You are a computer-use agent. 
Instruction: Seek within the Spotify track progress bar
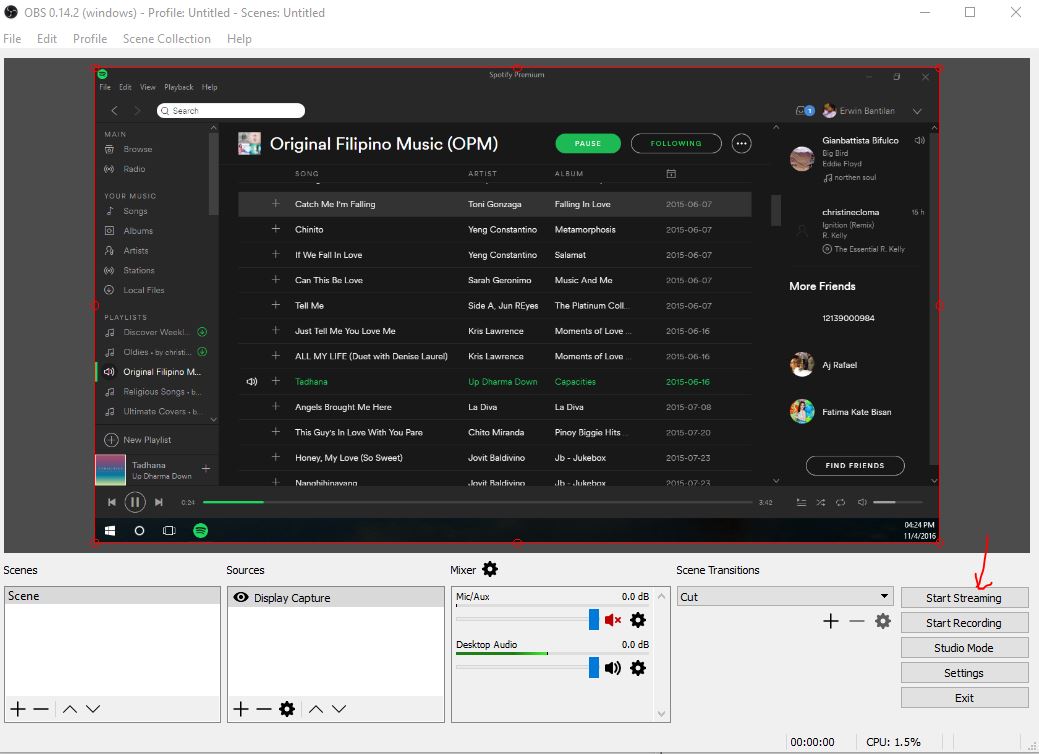[x=478, y=502]
